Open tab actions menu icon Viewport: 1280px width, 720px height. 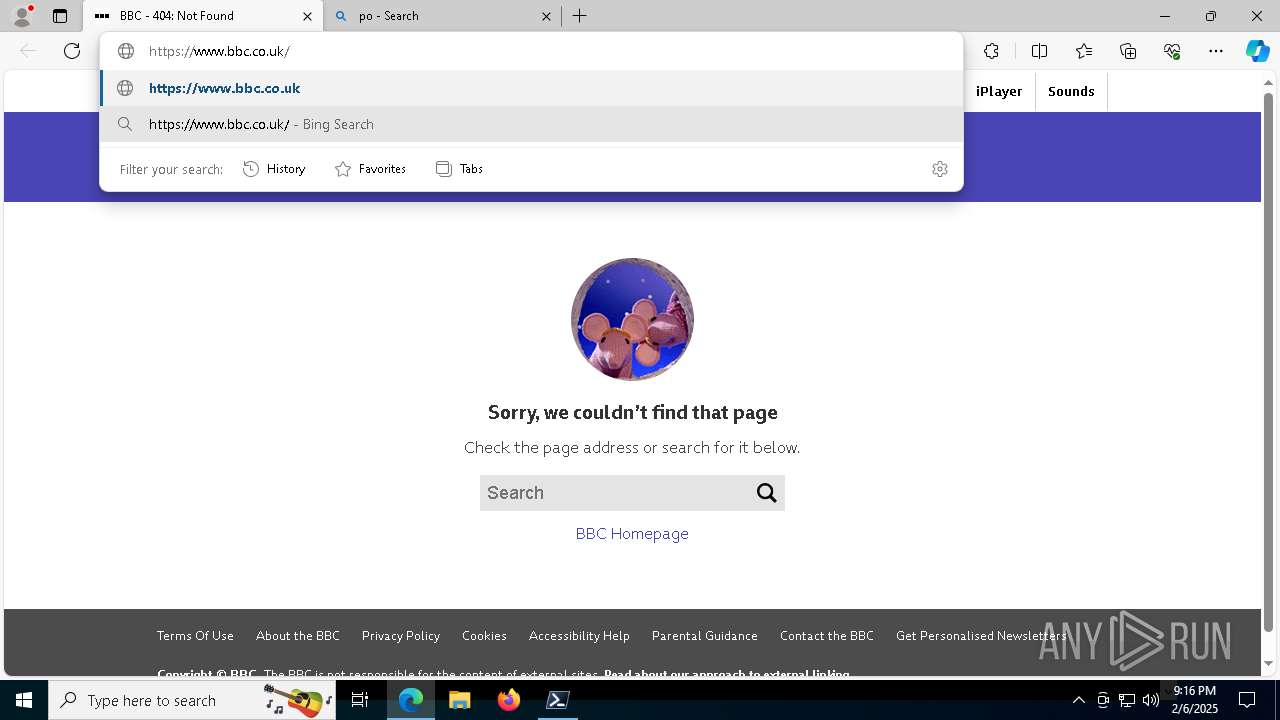[60, 16]
